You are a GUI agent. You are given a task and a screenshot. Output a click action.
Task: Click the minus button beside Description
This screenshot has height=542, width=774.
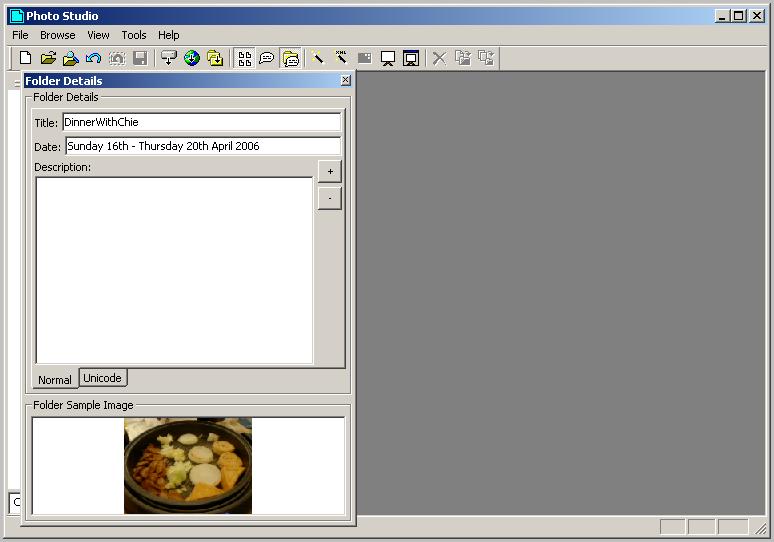(x=330, y=198)
